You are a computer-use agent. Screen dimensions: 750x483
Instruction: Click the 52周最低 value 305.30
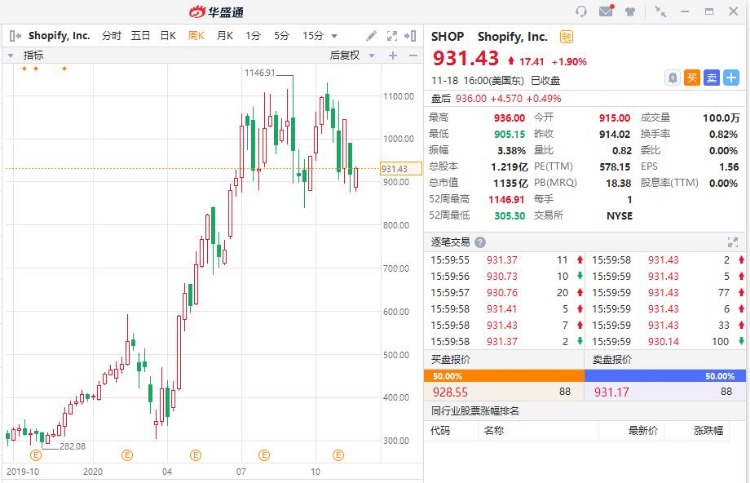[x=509, y=216]
